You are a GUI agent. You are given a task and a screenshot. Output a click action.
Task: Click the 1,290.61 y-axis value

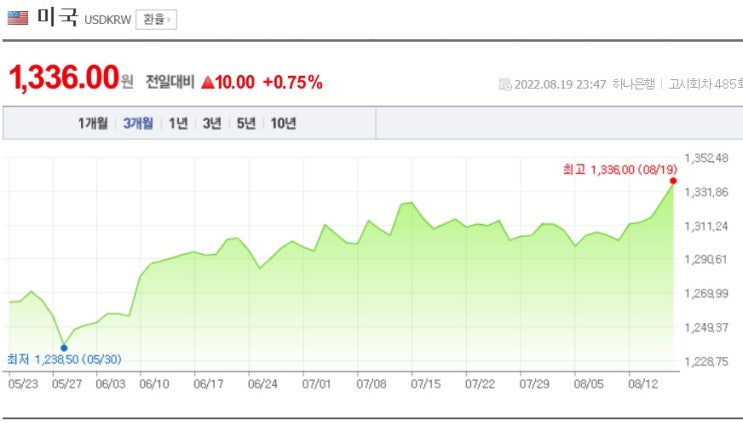[706, 260]
